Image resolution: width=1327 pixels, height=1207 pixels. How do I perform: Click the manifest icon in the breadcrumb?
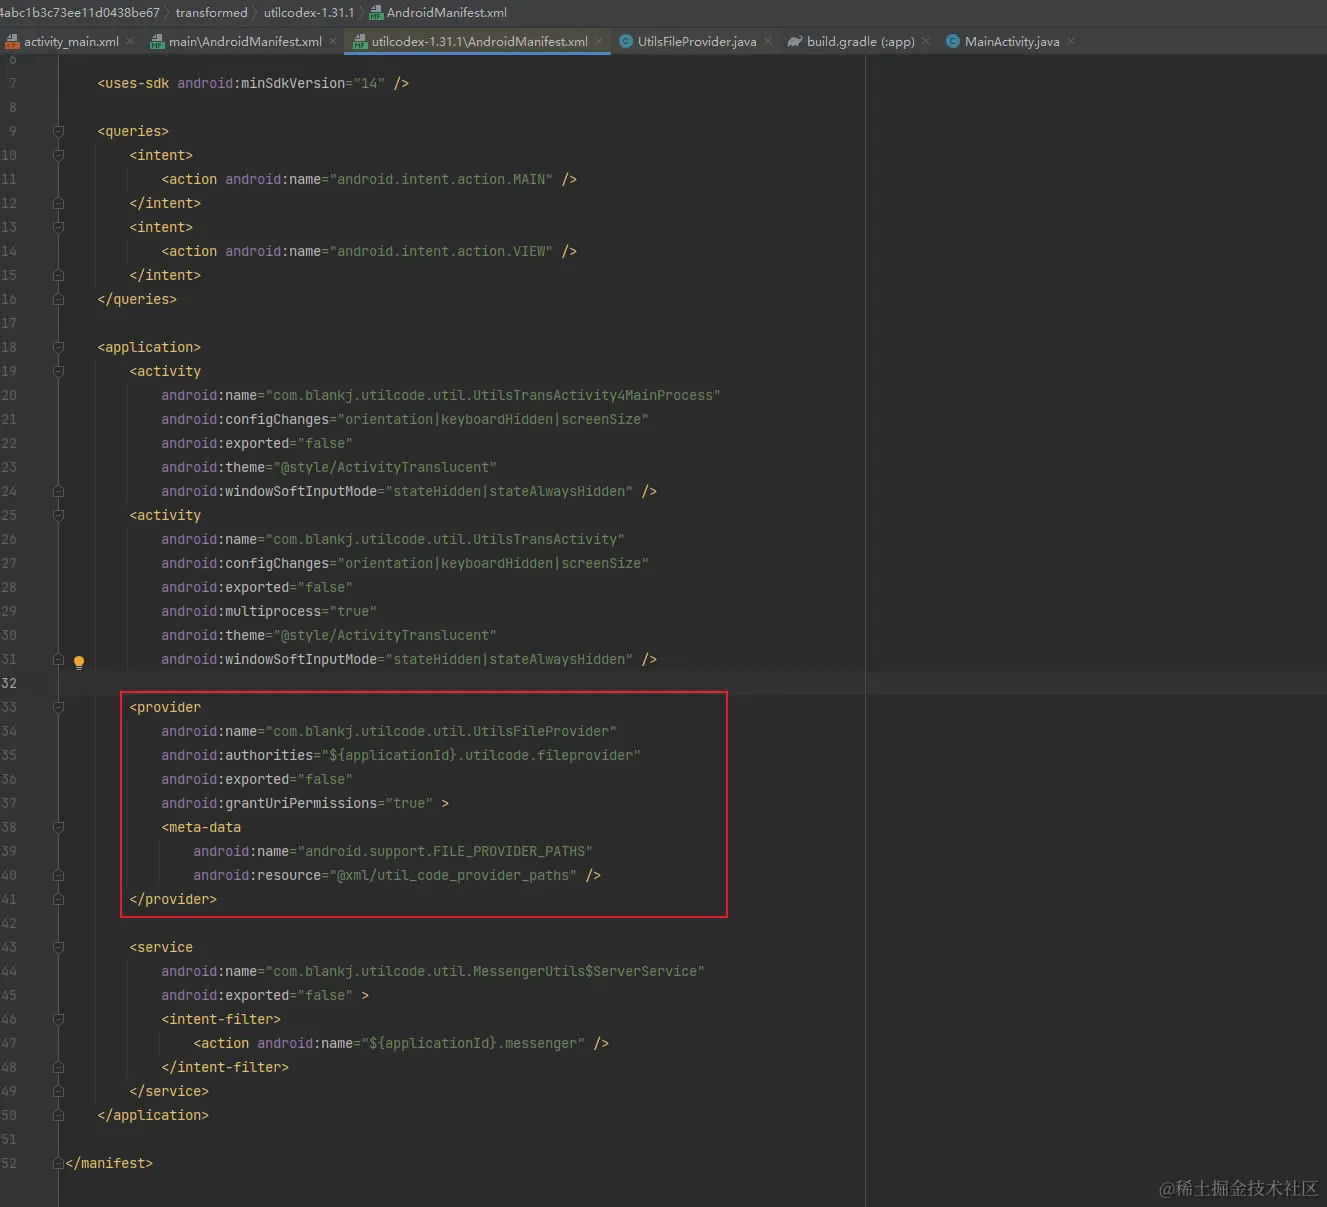click(x=376, y=13)
